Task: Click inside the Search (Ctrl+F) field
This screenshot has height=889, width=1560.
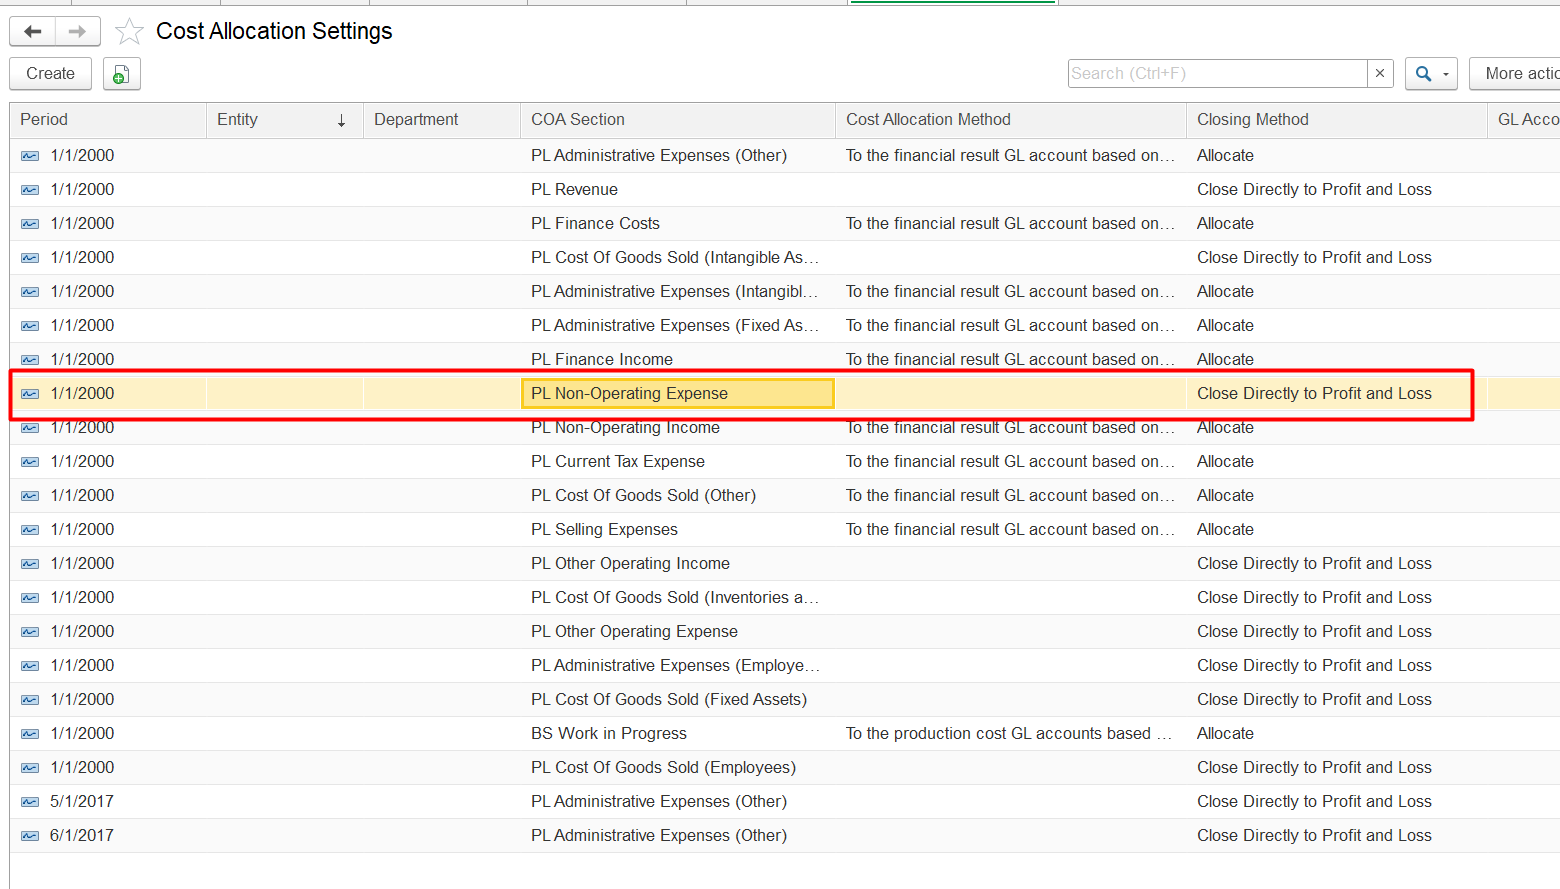Action: (1216, 73)
